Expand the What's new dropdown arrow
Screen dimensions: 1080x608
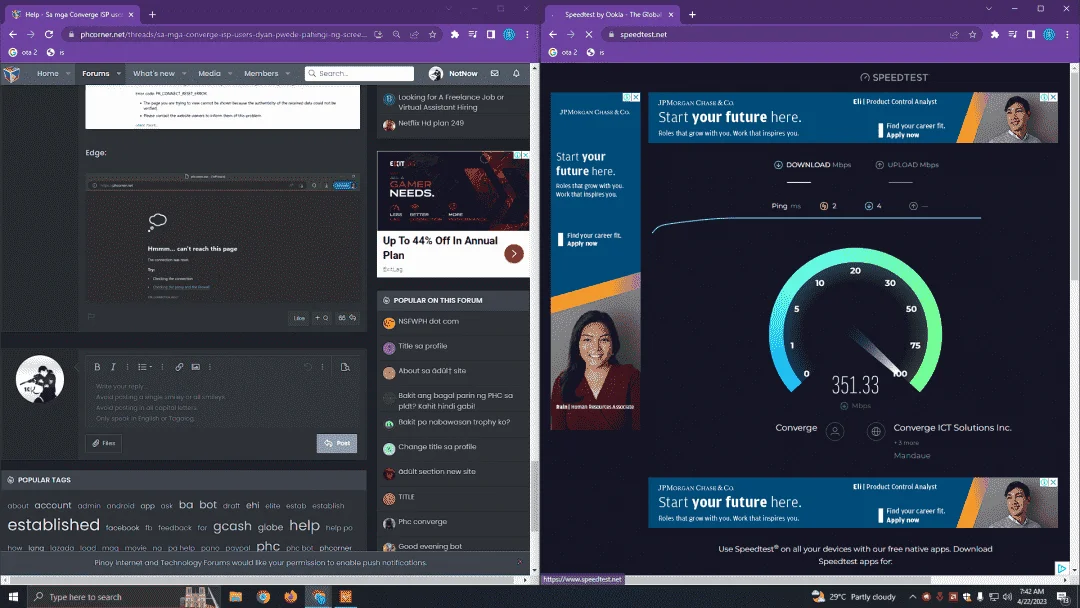[184, 74]
